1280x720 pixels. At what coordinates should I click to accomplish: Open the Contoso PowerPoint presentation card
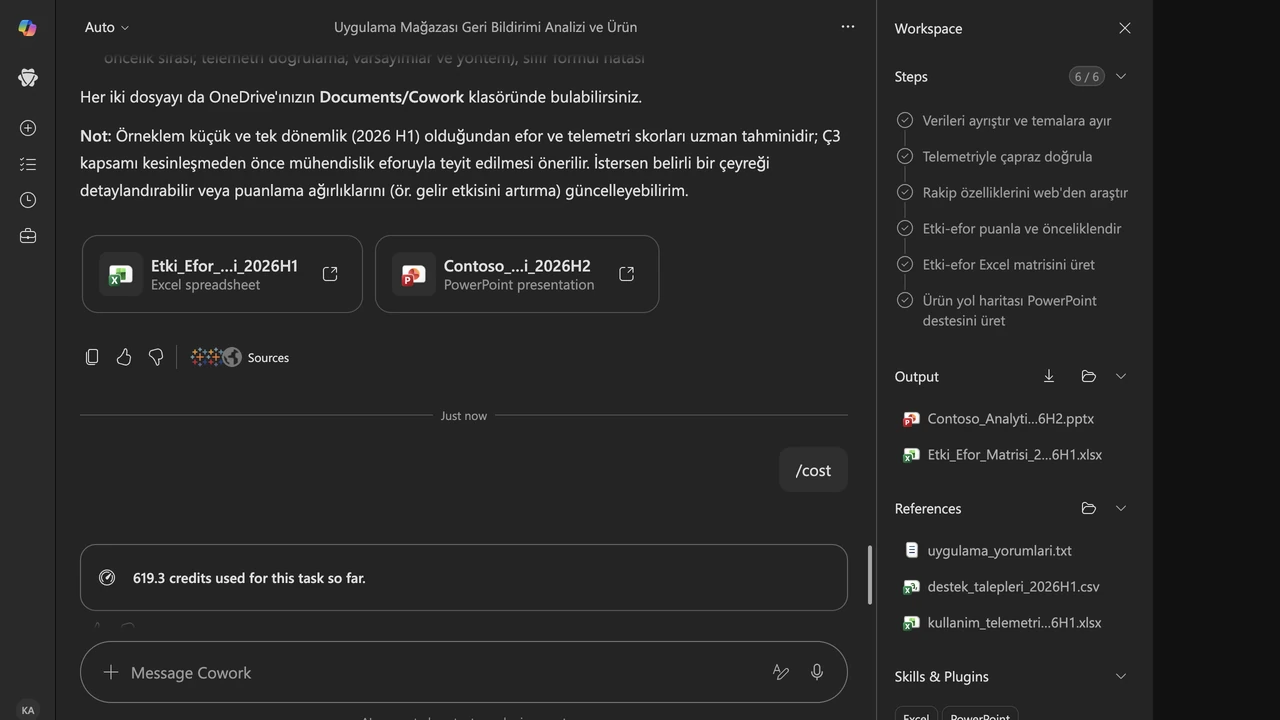pyautogui.click(x=517, y=274)
